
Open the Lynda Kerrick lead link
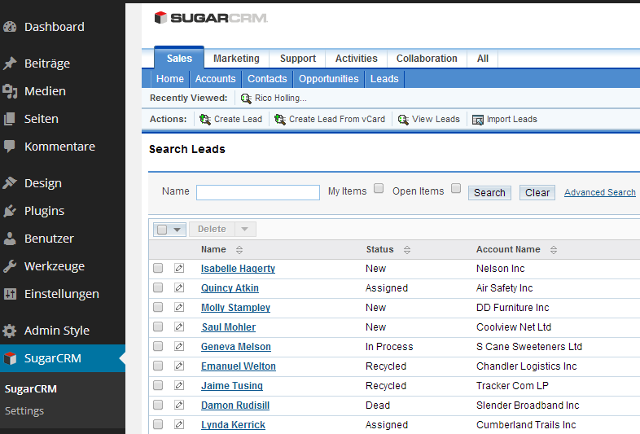tap(233, 425)
